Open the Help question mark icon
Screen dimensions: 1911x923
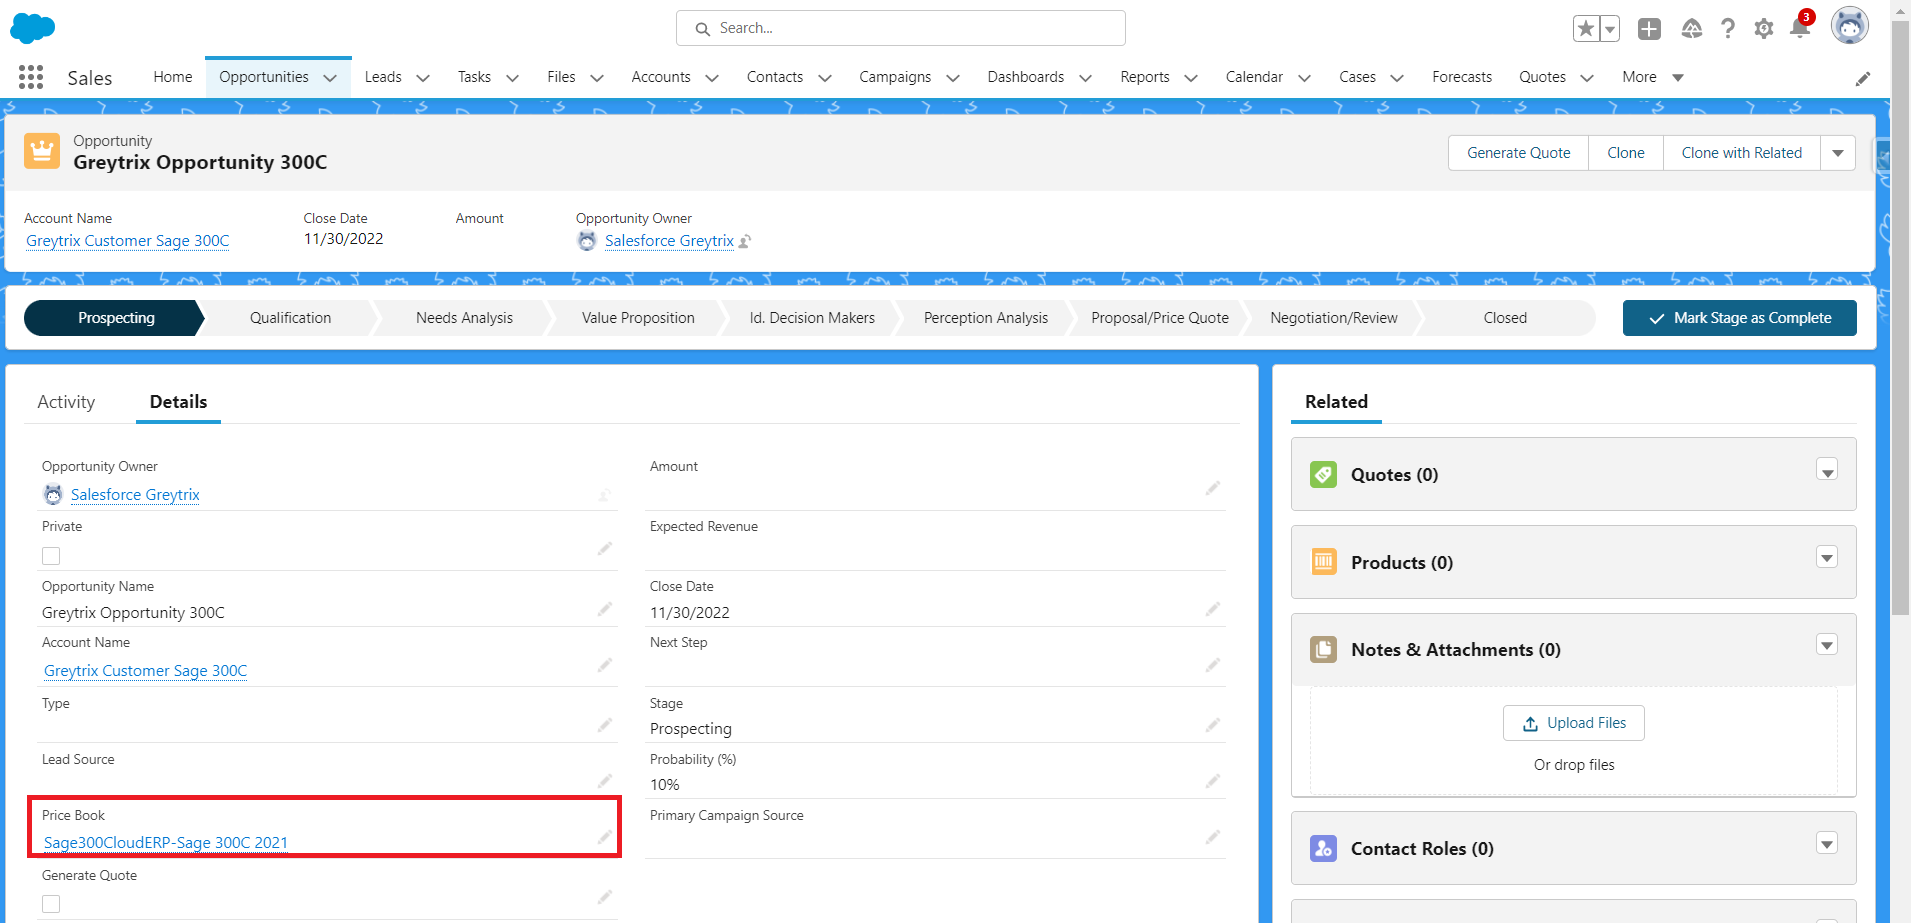click(x=1728, y=29)
